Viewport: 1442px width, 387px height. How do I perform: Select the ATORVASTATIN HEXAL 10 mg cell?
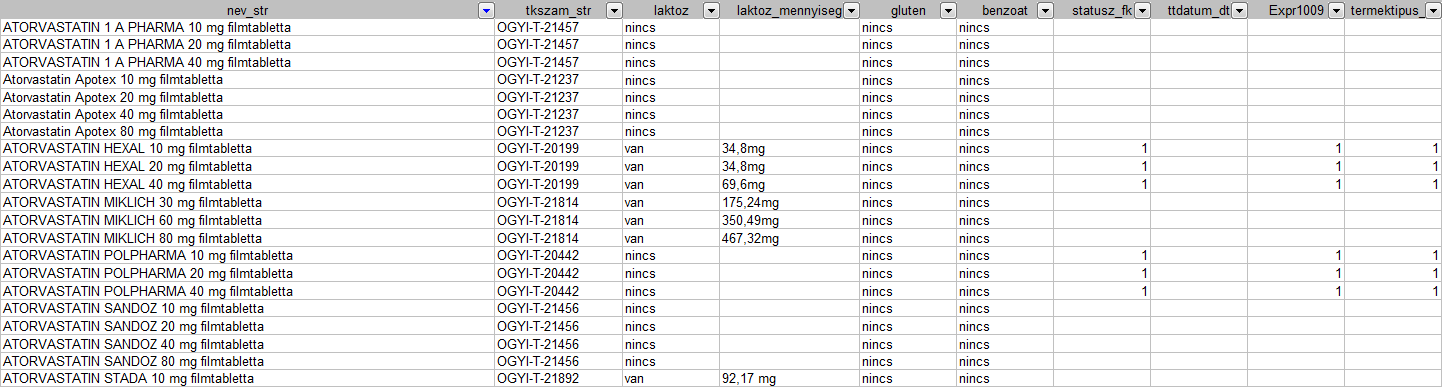coord(247,149)
